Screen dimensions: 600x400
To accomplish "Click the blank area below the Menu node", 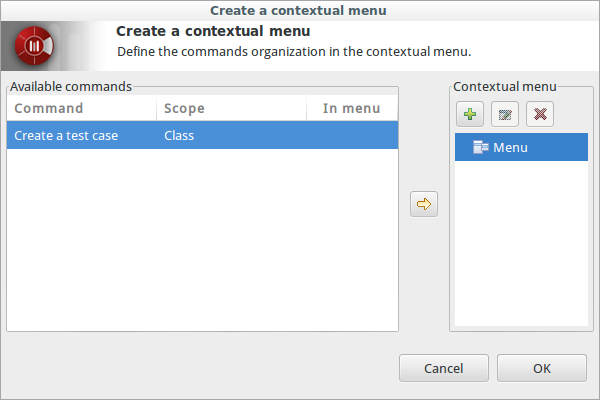I will 521,243.
